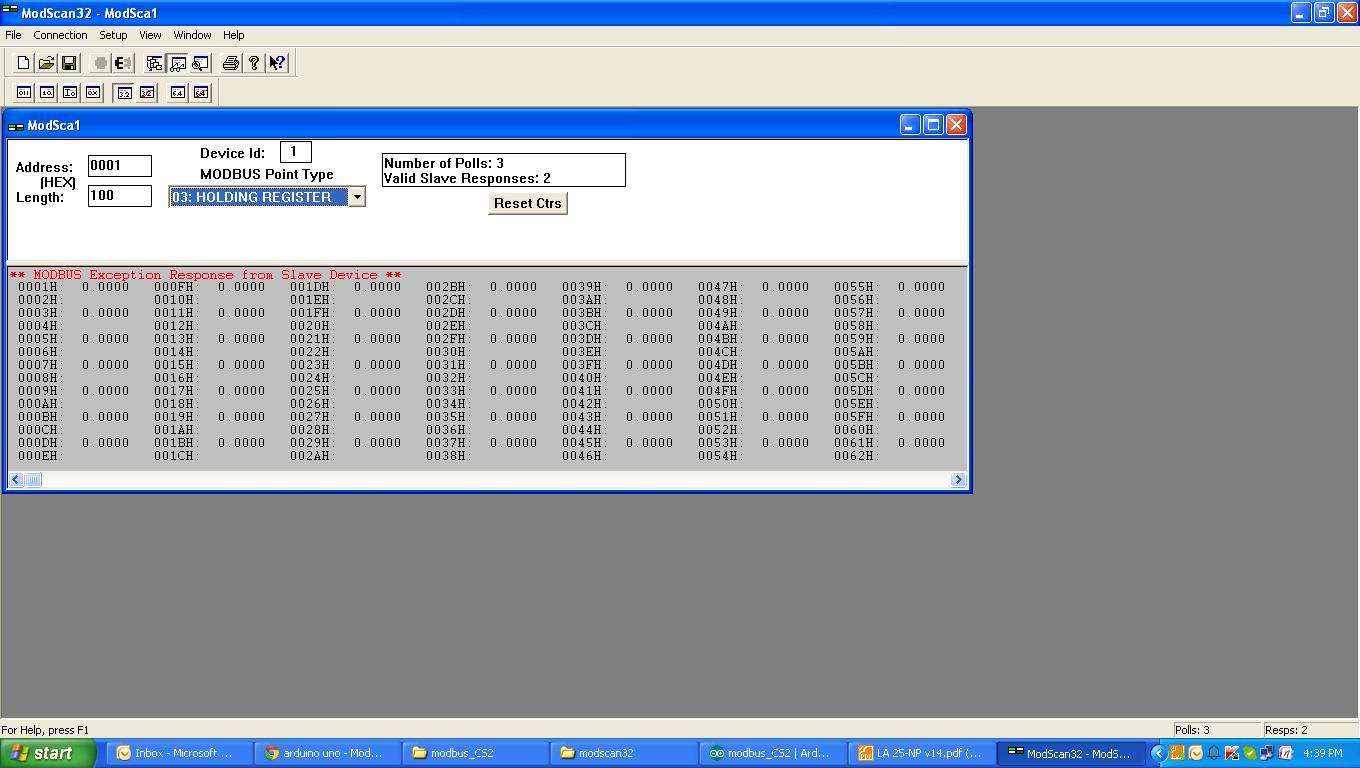Select swapped 32-bit float display icon
The height and width of the screenshot is (768, 1360).
coord(147,92)
